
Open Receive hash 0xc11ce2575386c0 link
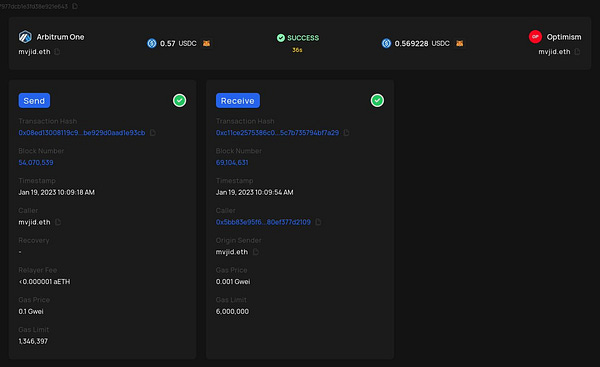point(277,133)
